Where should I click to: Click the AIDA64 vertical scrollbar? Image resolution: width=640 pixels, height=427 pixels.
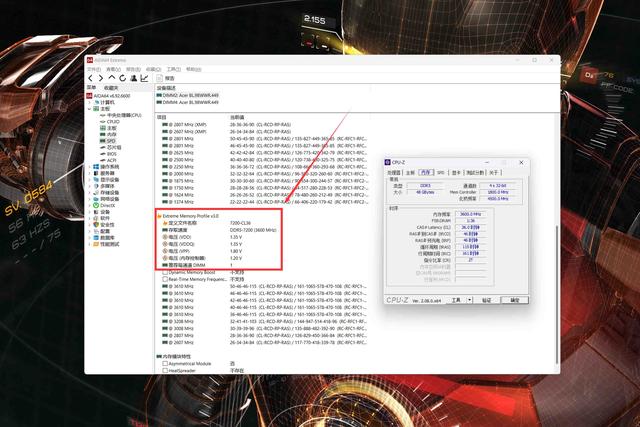[x=557, y=294]
